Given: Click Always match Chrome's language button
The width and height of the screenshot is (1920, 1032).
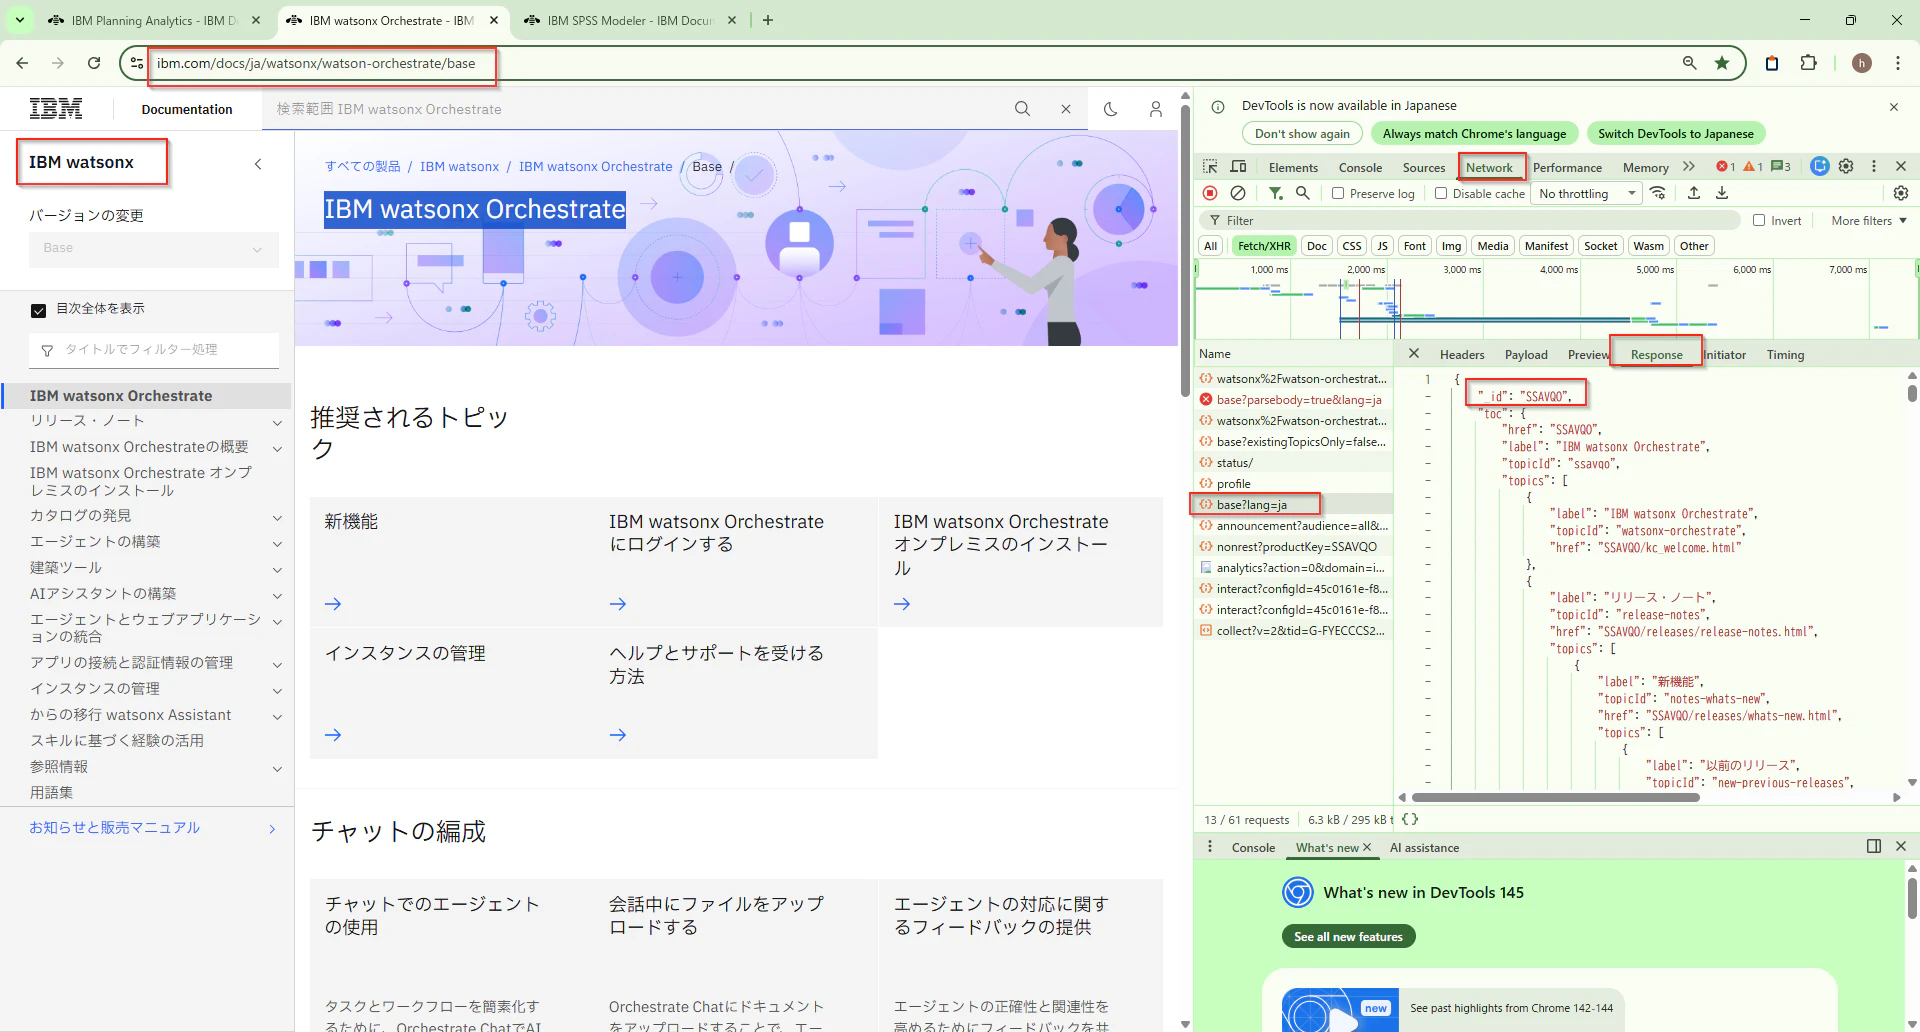Looking at the screenshot, I should pos(1475,134).
